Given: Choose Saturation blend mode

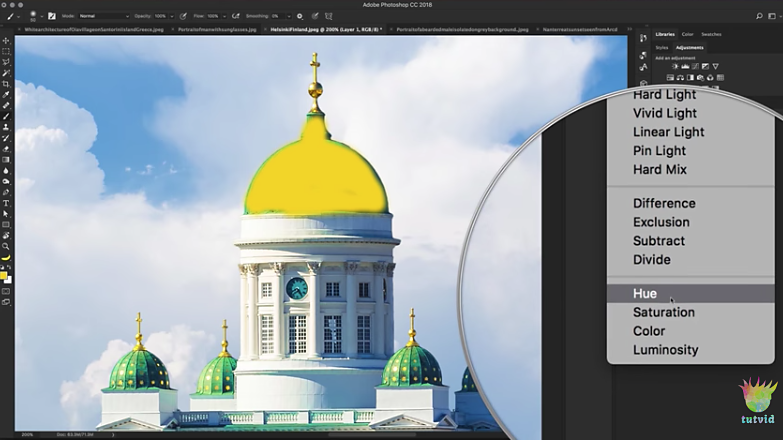Looking at the screenshot, I should (691, 312).
